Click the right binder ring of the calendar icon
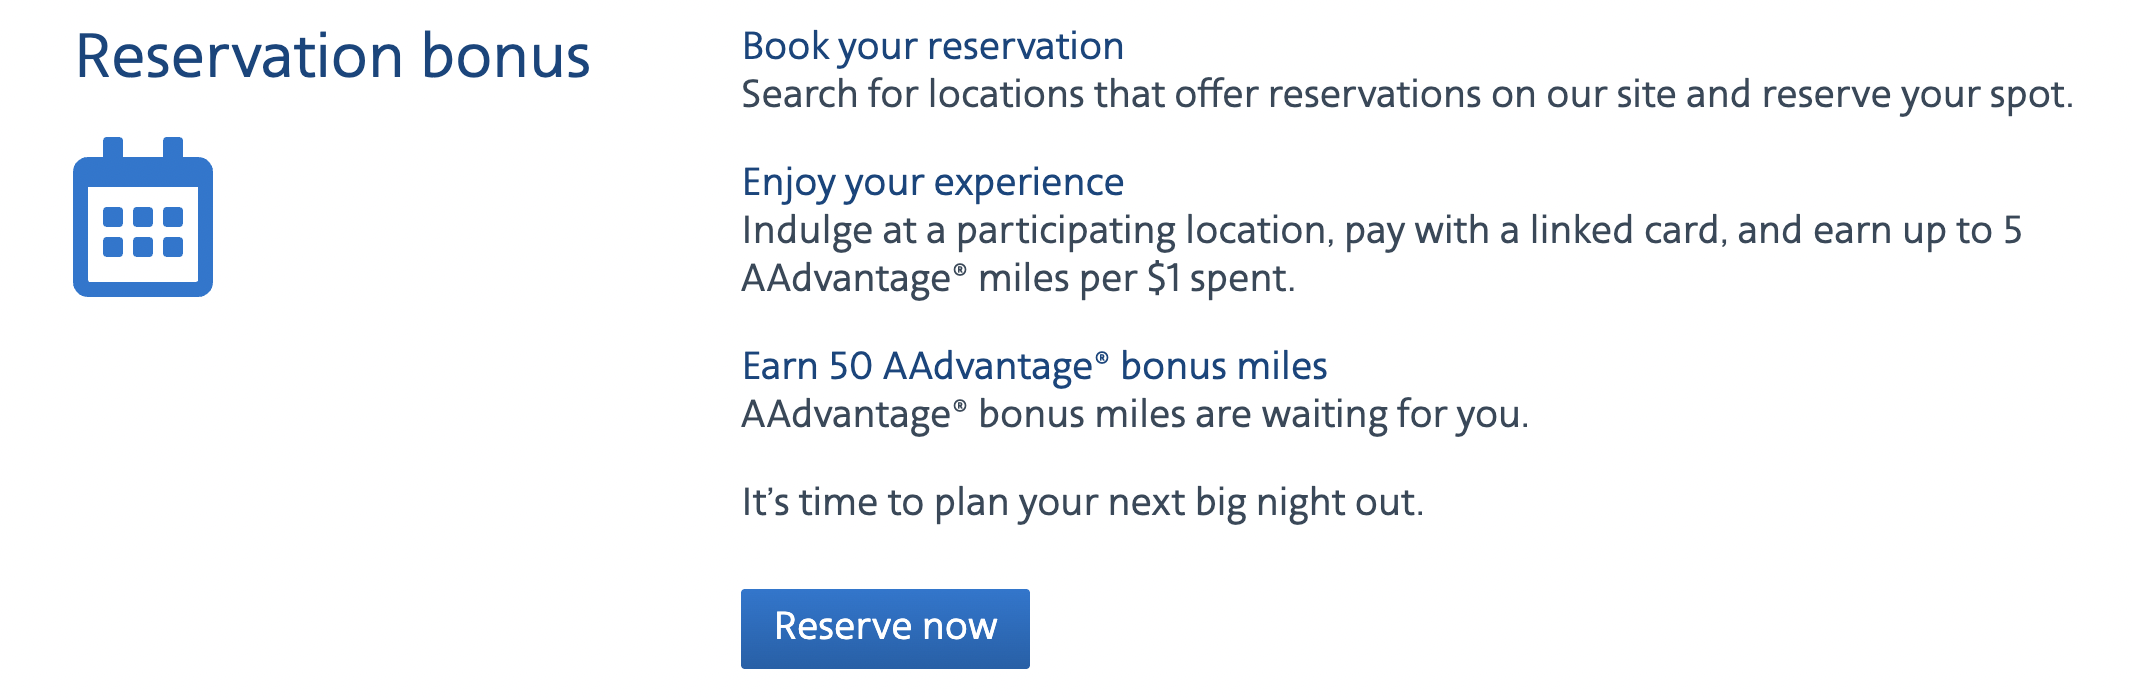This screenshot has width=2132, height=698. (x=173, y=149)
